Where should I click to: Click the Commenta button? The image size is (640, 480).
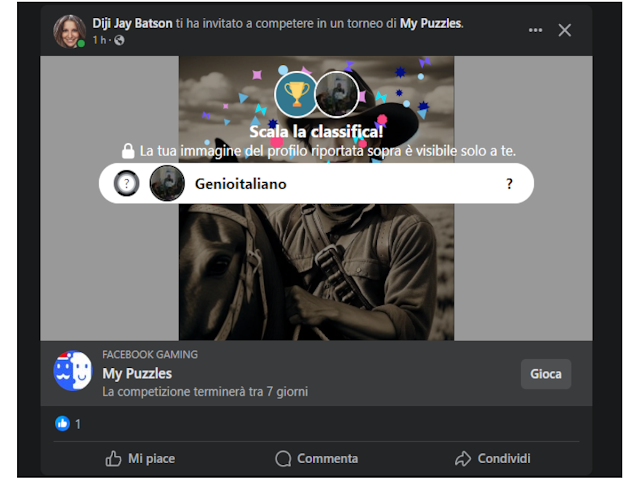(x=316, y=459)
